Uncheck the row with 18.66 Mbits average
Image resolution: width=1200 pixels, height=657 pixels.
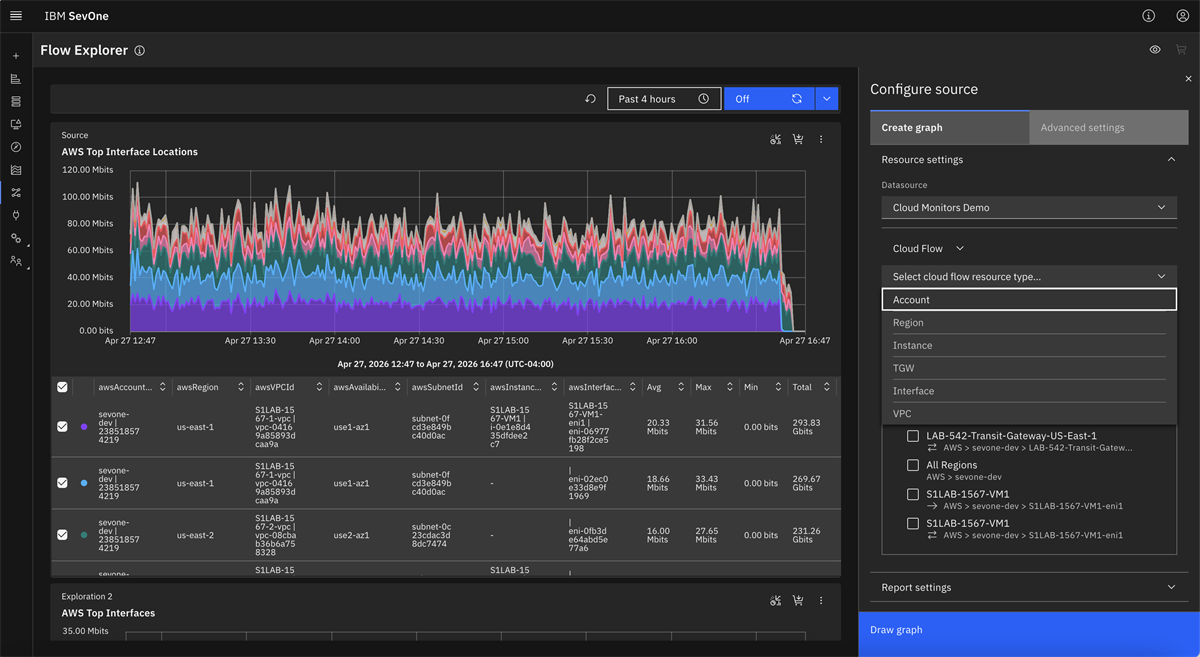(x=62, y=483)
